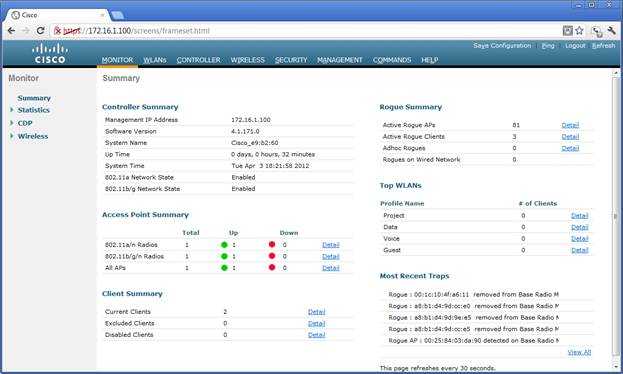
Task: Click View All under Most Recent Traps
Action: [579, 353]
